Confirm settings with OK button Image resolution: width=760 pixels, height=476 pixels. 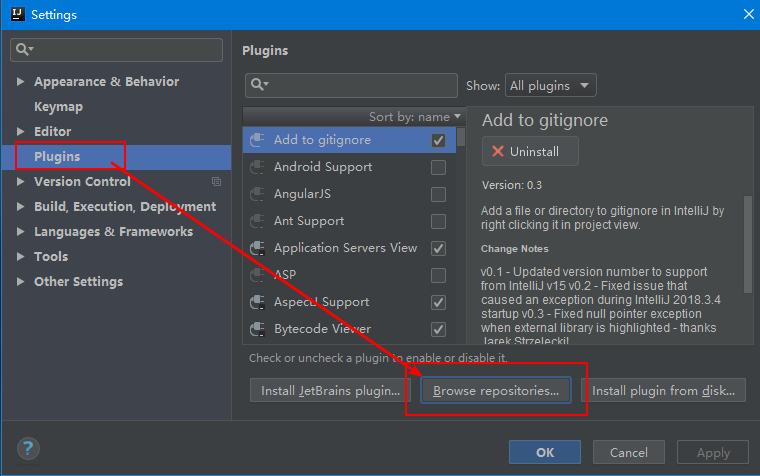pos(545,452)
